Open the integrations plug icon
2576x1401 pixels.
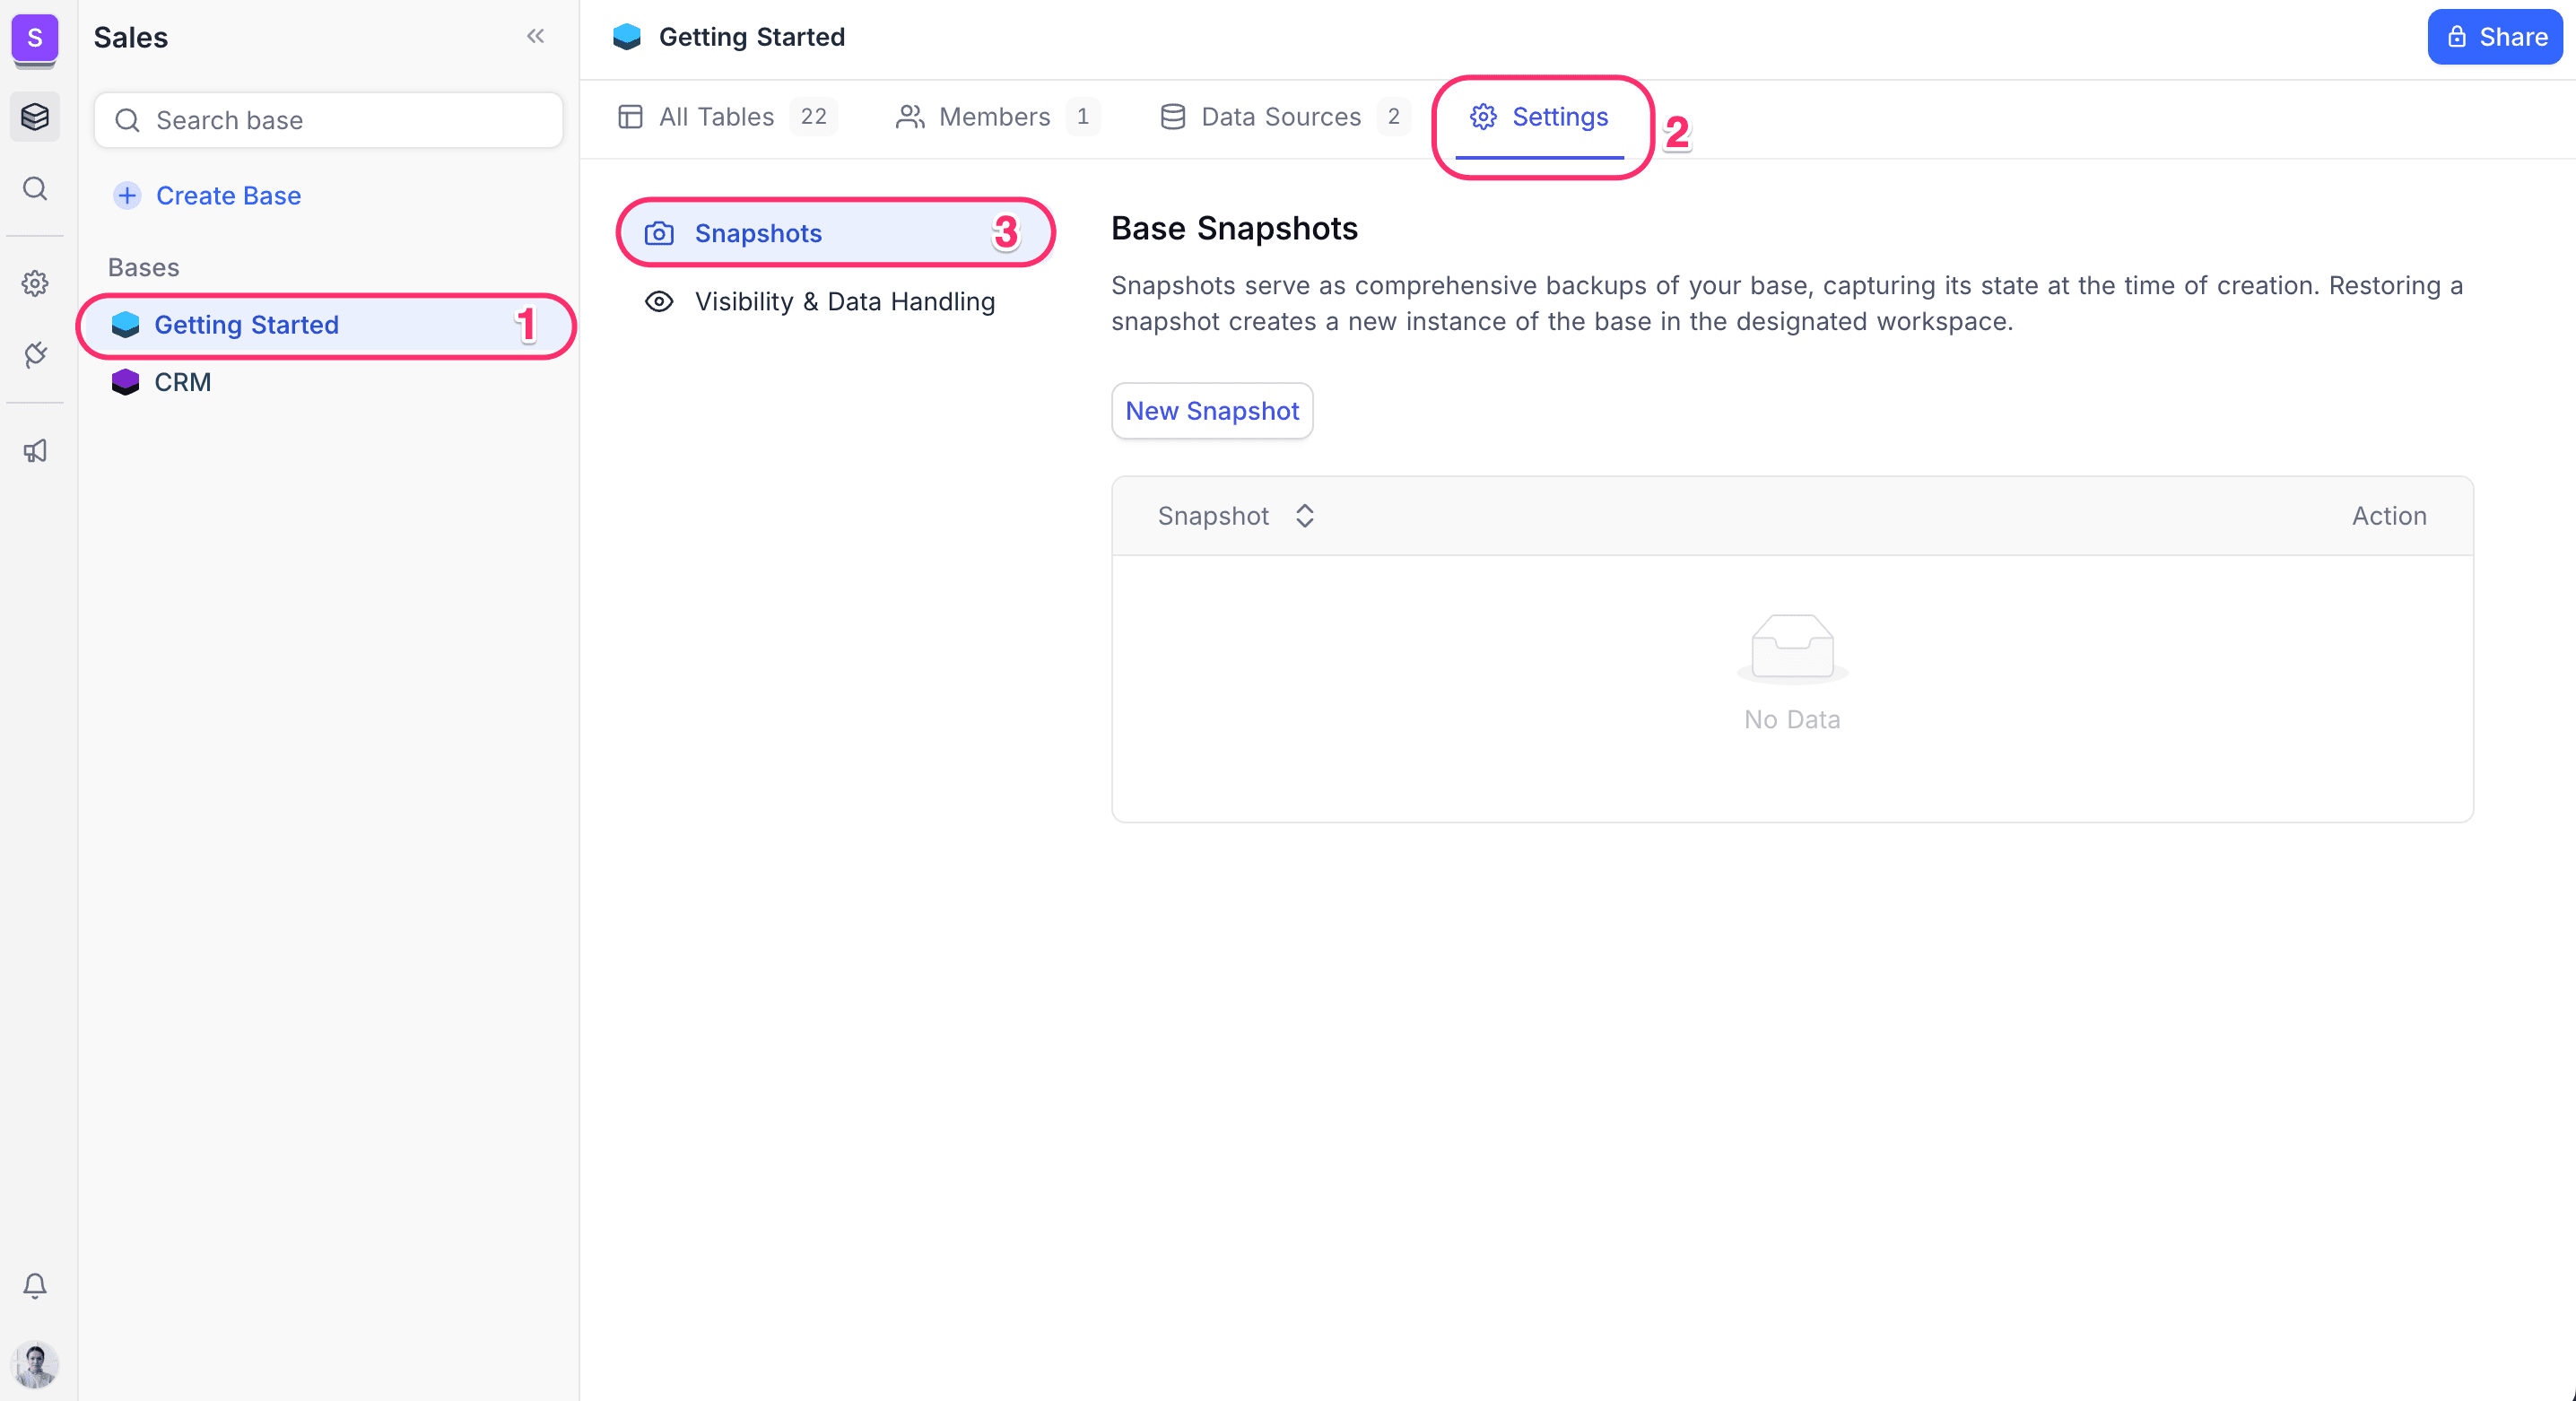click(x=35, y=354)
